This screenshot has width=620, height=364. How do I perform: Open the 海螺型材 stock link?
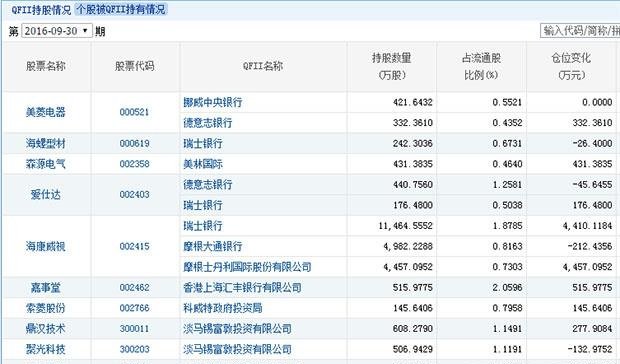[45, 143]
